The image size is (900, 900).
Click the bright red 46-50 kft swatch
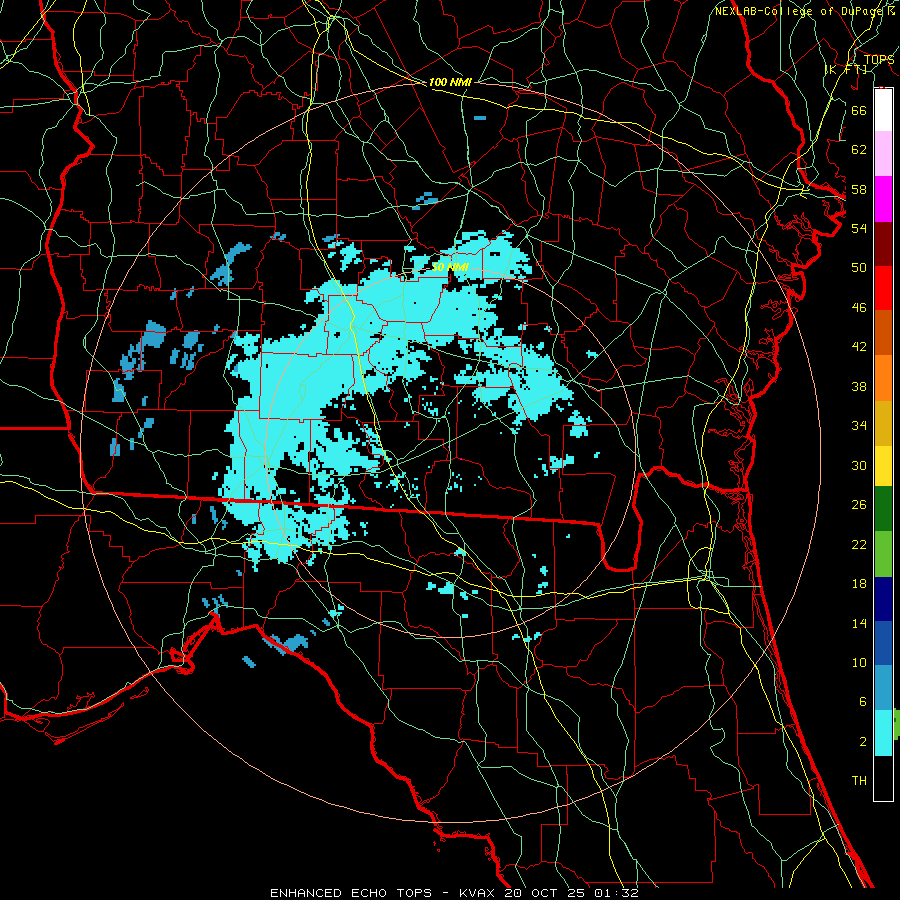click(883, 289)
